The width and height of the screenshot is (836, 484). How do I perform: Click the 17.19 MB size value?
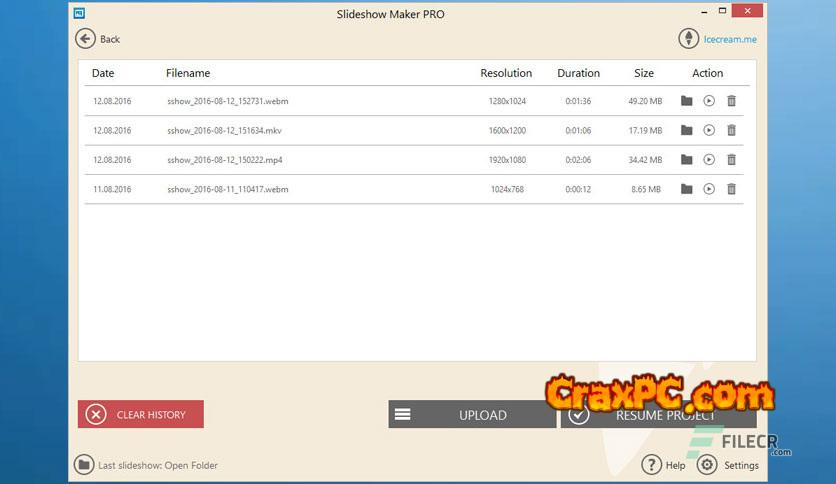coord(645,131)
